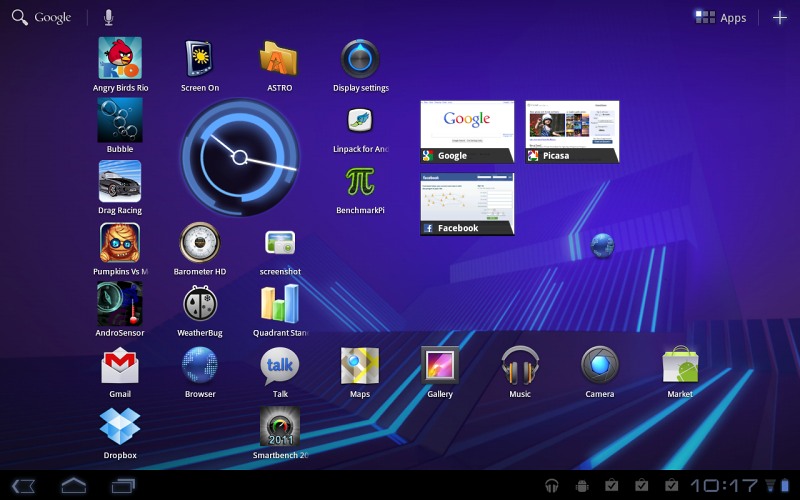Tap the Home navigation button

coord(74,485)
